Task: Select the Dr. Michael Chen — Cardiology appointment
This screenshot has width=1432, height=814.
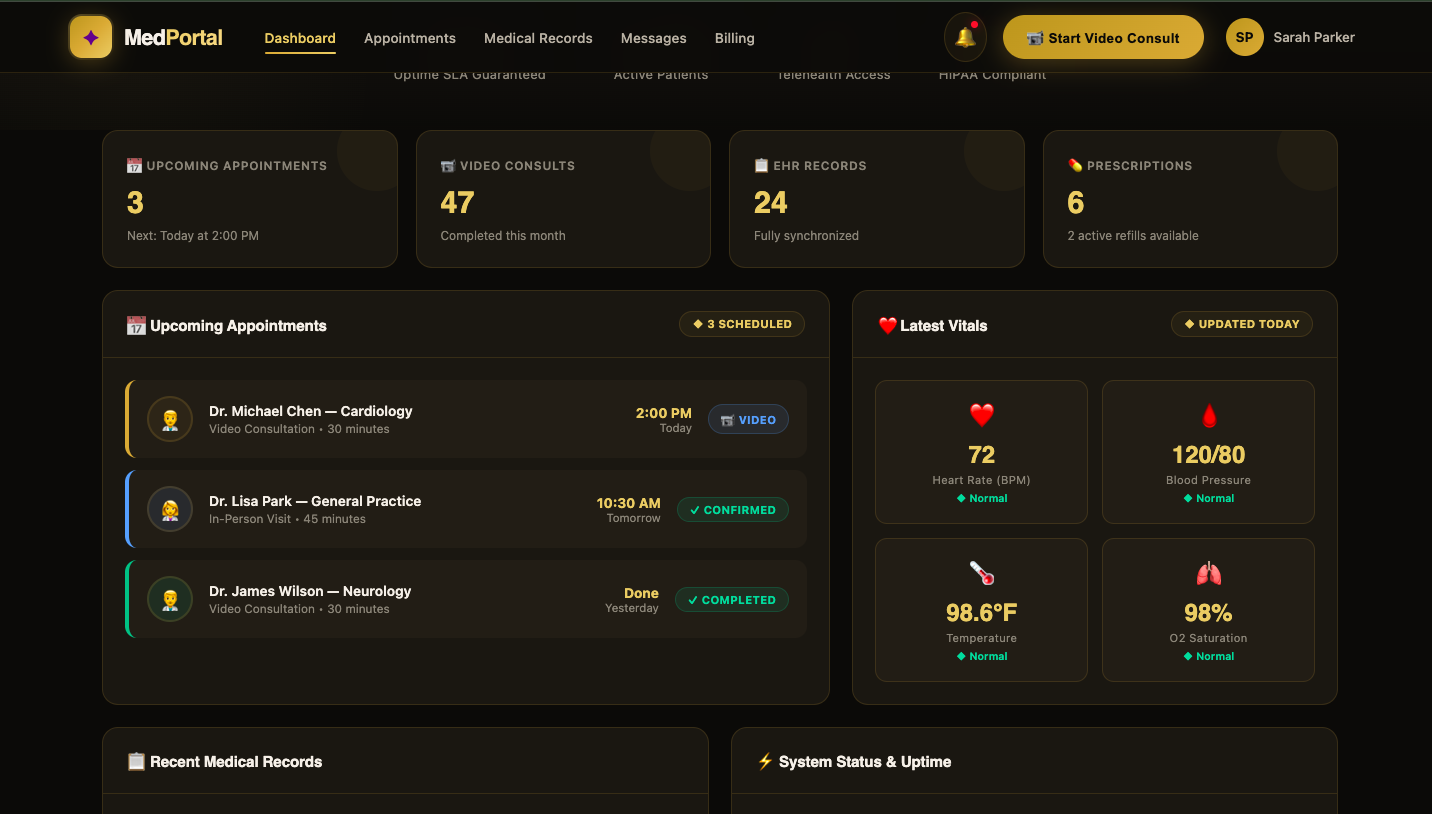Action: pyautogui.click(x=466, y=419)
